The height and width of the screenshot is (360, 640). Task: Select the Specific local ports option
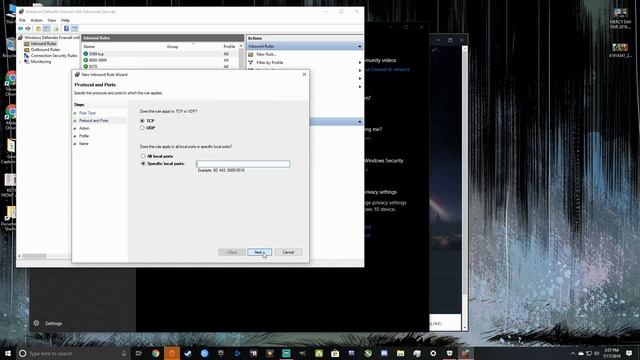143,163
